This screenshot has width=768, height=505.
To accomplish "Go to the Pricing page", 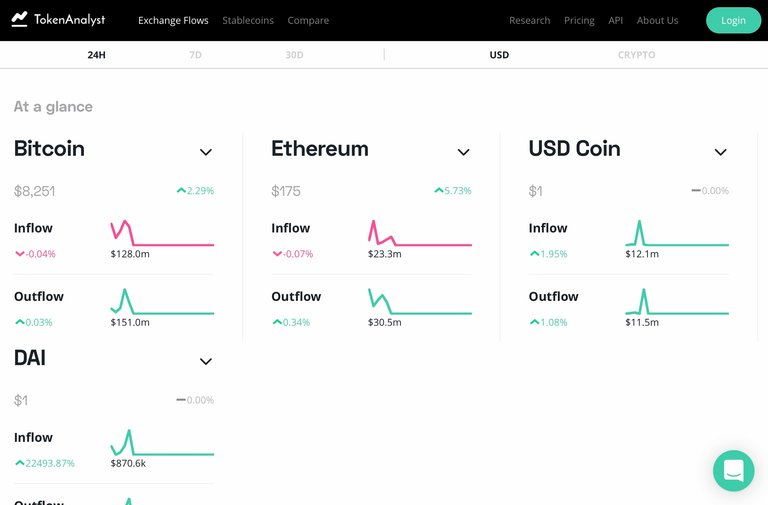I will point(579,20).
